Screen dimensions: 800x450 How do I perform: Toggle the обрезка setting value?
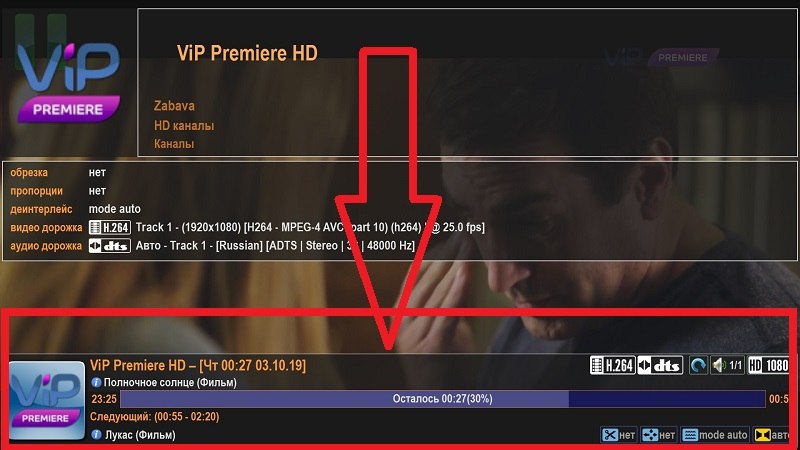tap(97, 172)
